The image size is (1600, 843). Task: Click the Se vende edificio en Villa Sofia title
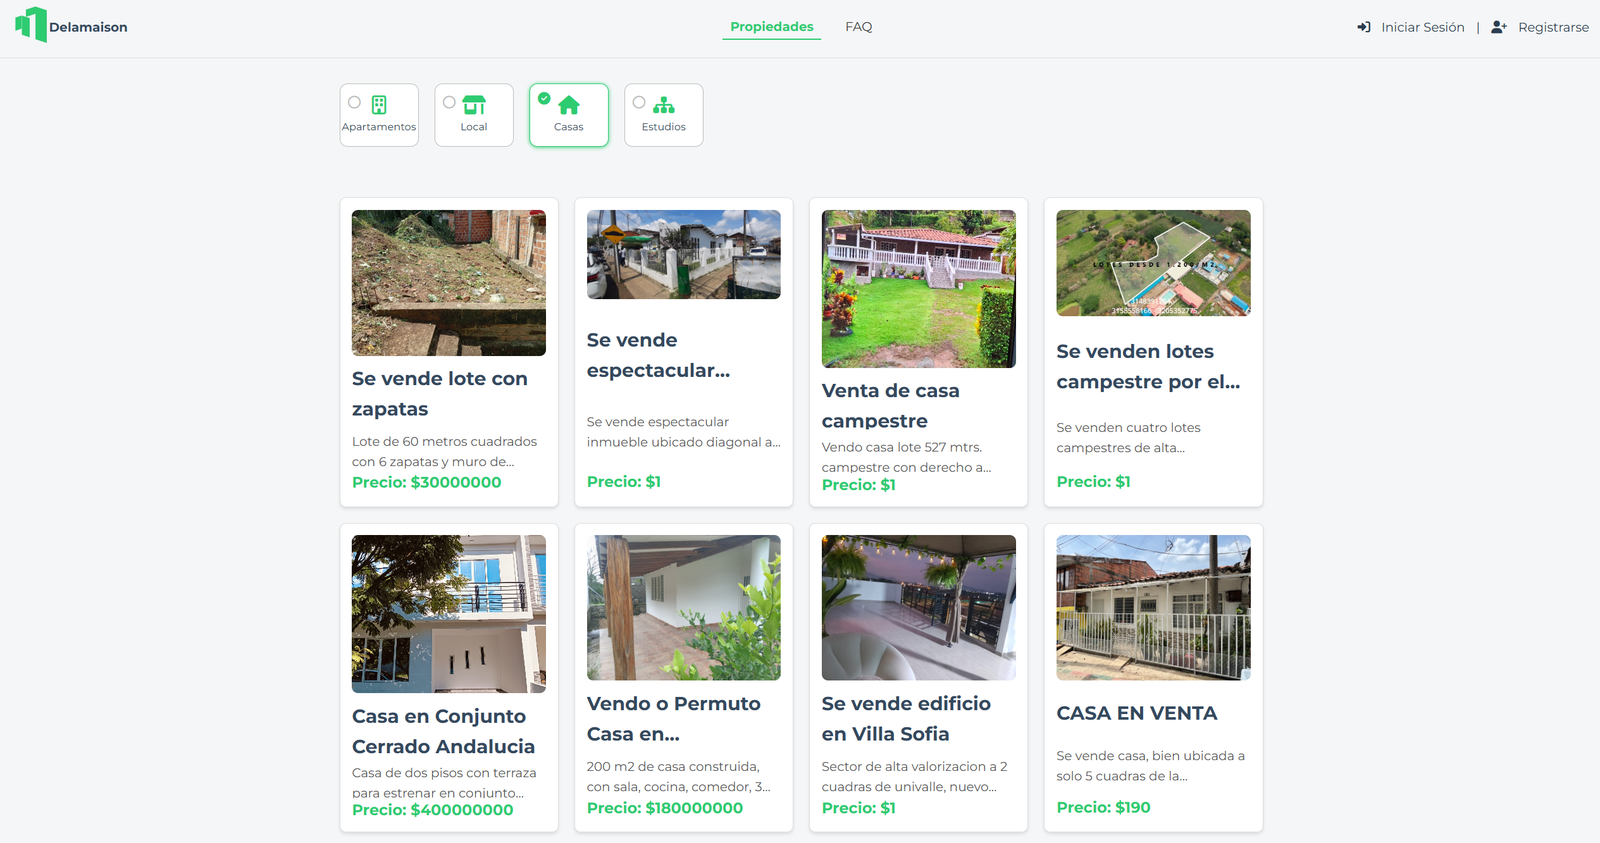906,719
